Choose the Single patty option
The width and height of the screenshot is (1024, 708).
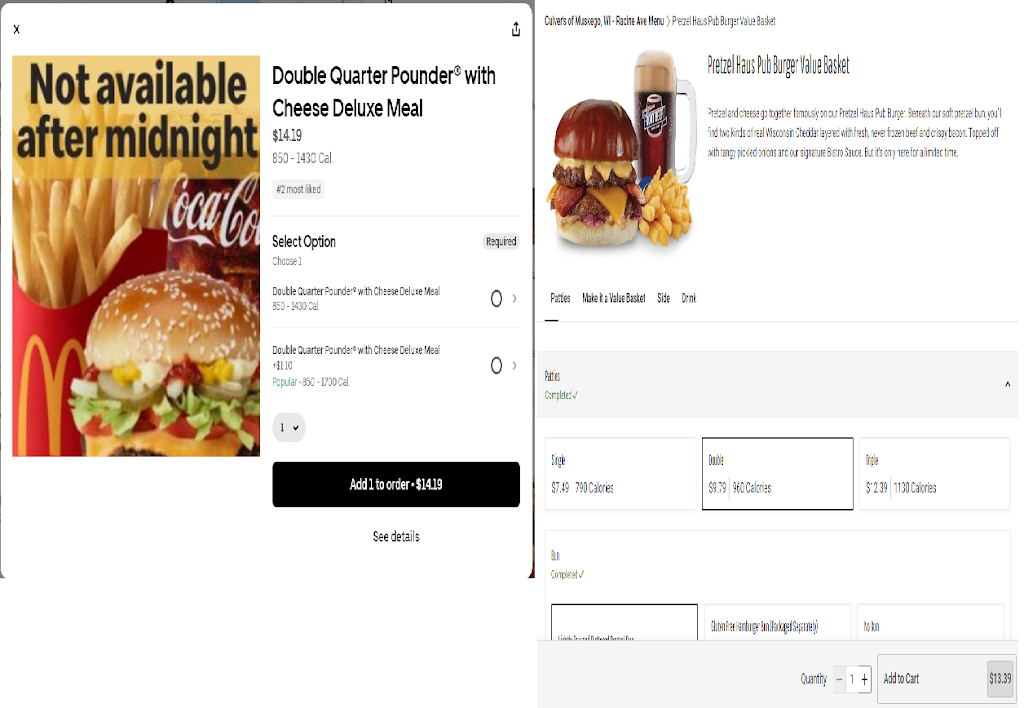(x=620, y=474)
